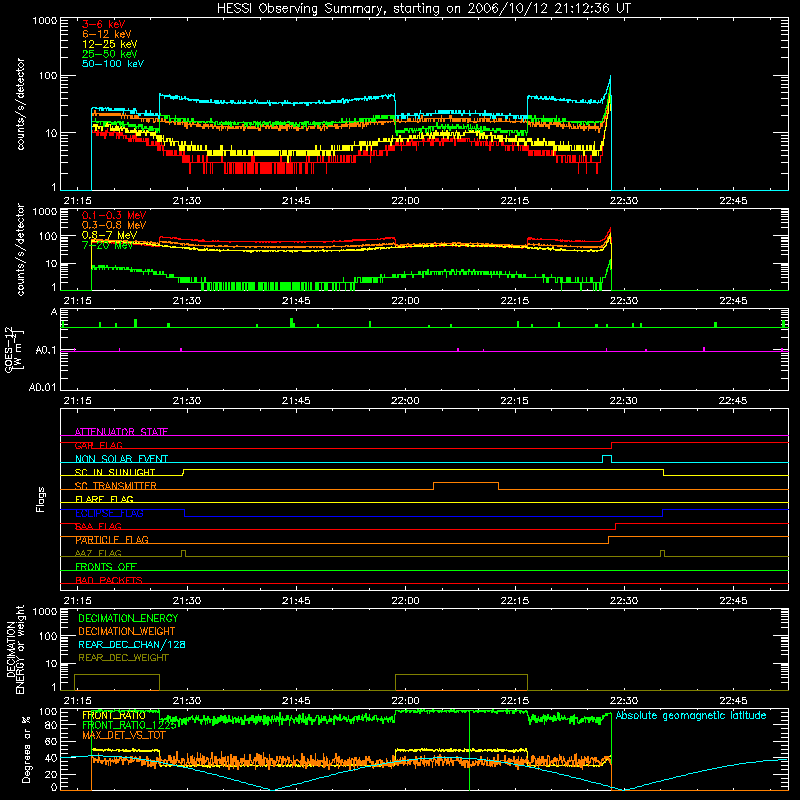800x800 pixels.
Task: Click the Degrees or % axis title
Action: click(x=26, y=749)
